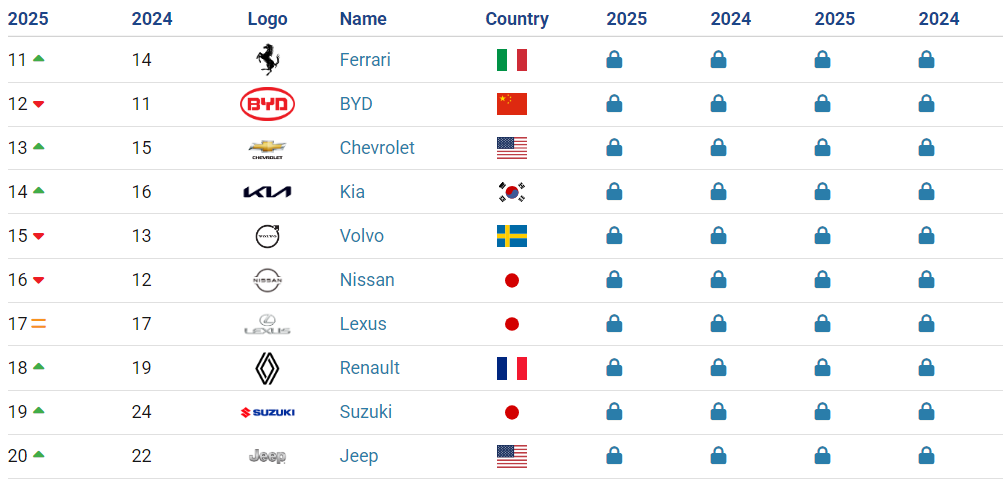
Task: Click the Chevrolet bowtie logo
Action: (x=267, y=149)
